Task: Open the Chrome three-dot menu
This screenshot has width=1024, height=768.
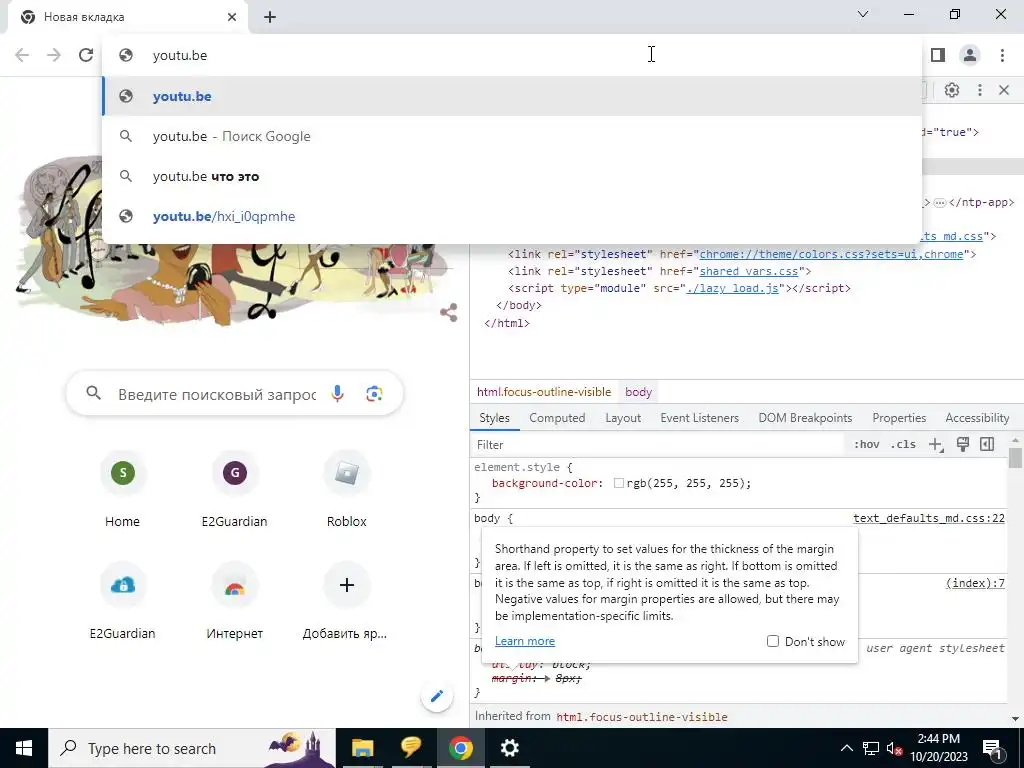Action: (1002, 56)
